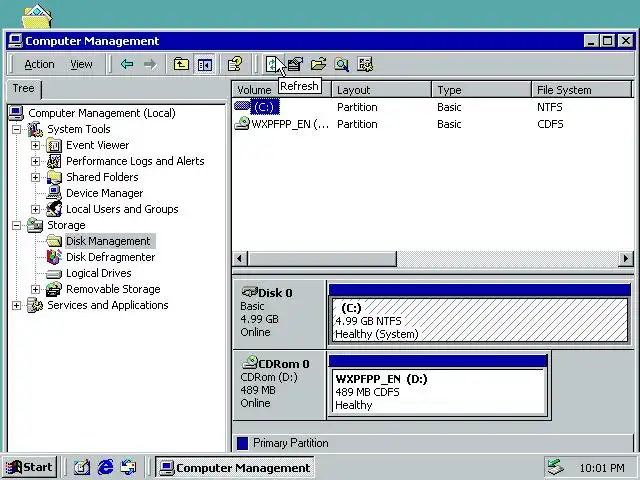The width and height of the screenshot is (640, 480).
Task: Expand the Removable Storage node
Action: click(35, 289)
